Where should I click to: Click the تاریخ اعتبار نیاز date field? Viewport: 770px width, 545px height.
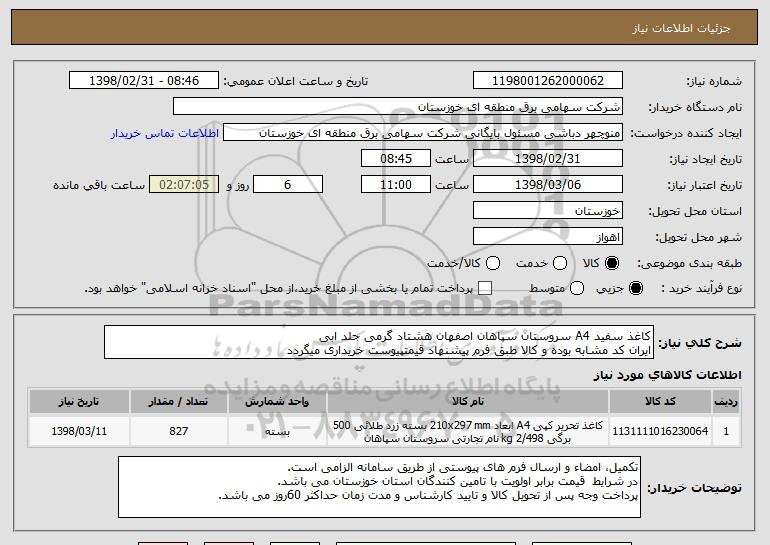(548, 185)
